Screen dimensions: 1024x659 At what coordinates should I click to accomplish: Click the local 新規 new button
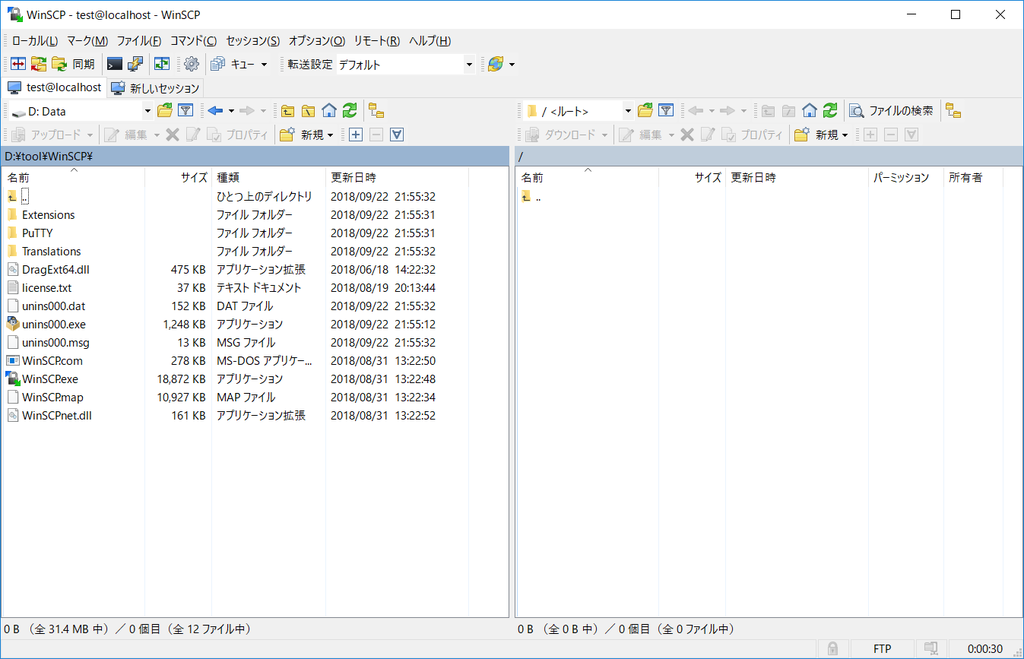point(307,135)
